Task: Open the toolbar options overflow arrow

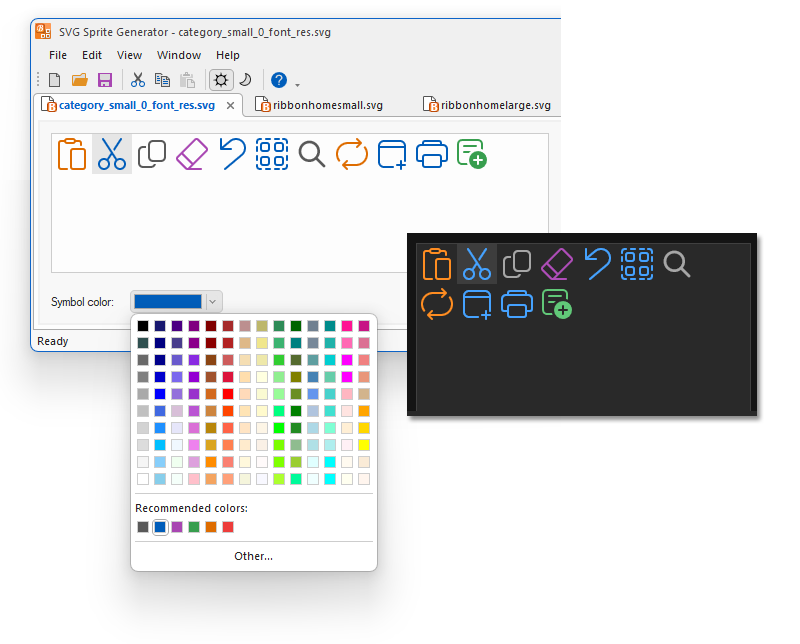Action: point(297,82)
